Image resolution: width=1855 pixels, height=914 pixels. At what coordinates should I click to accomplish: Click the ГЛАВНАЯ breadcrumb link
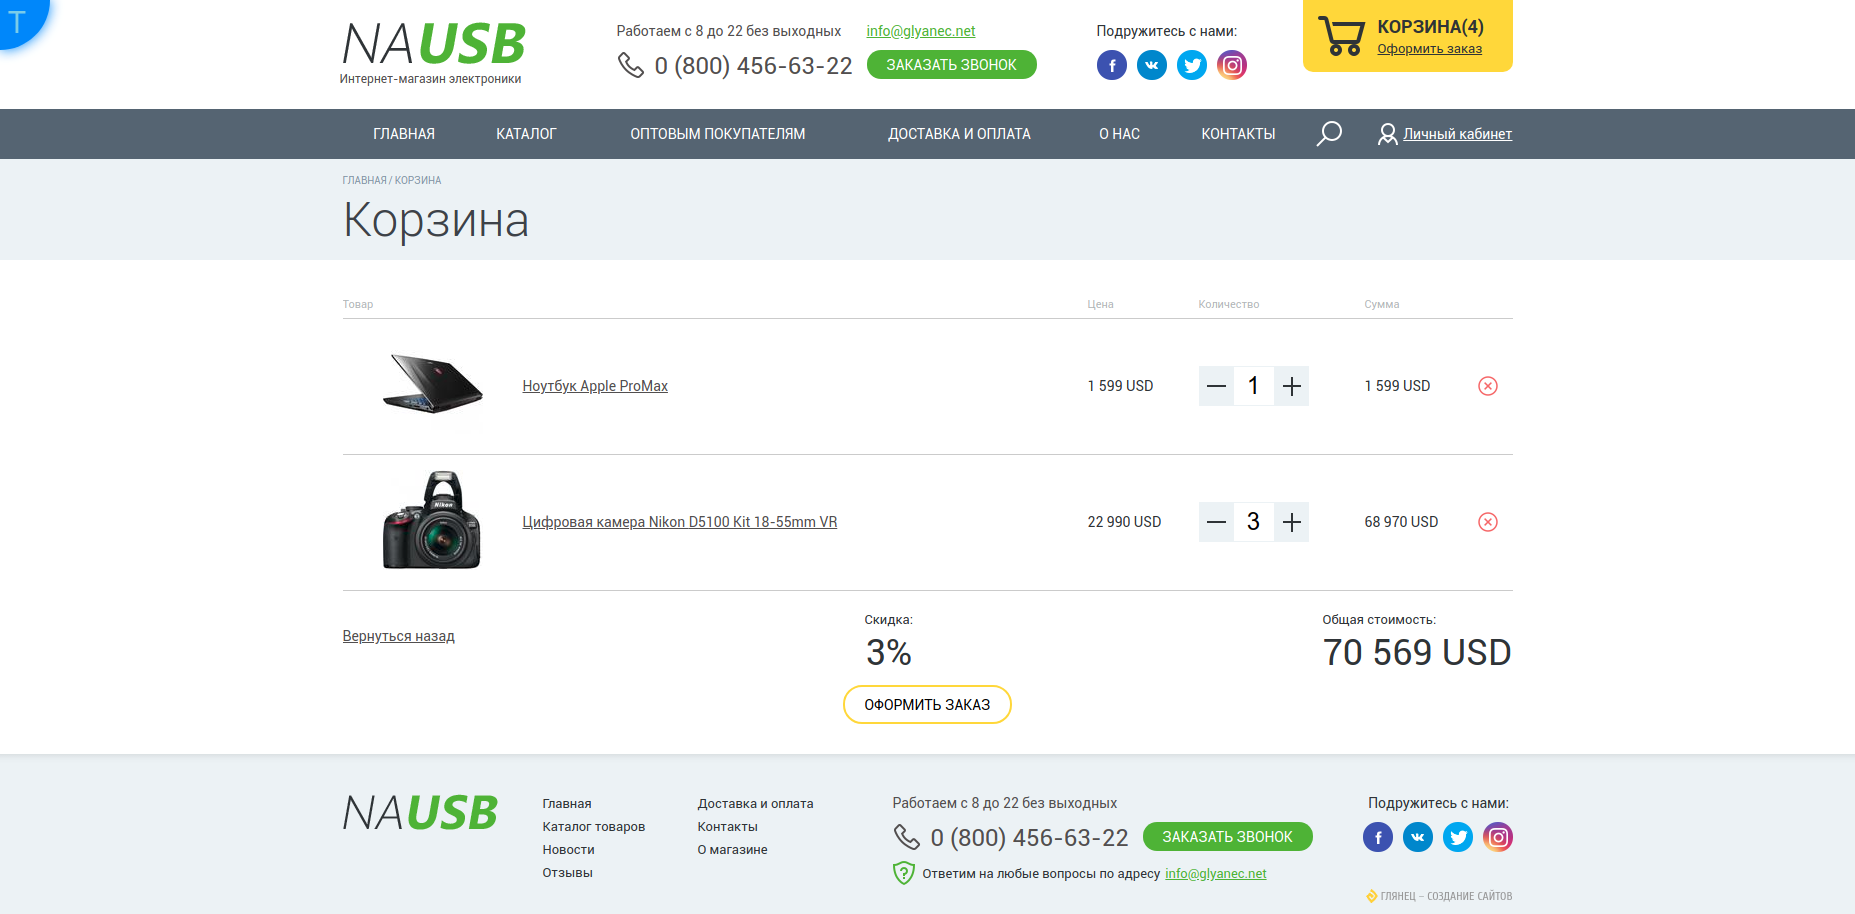(364, 181)
